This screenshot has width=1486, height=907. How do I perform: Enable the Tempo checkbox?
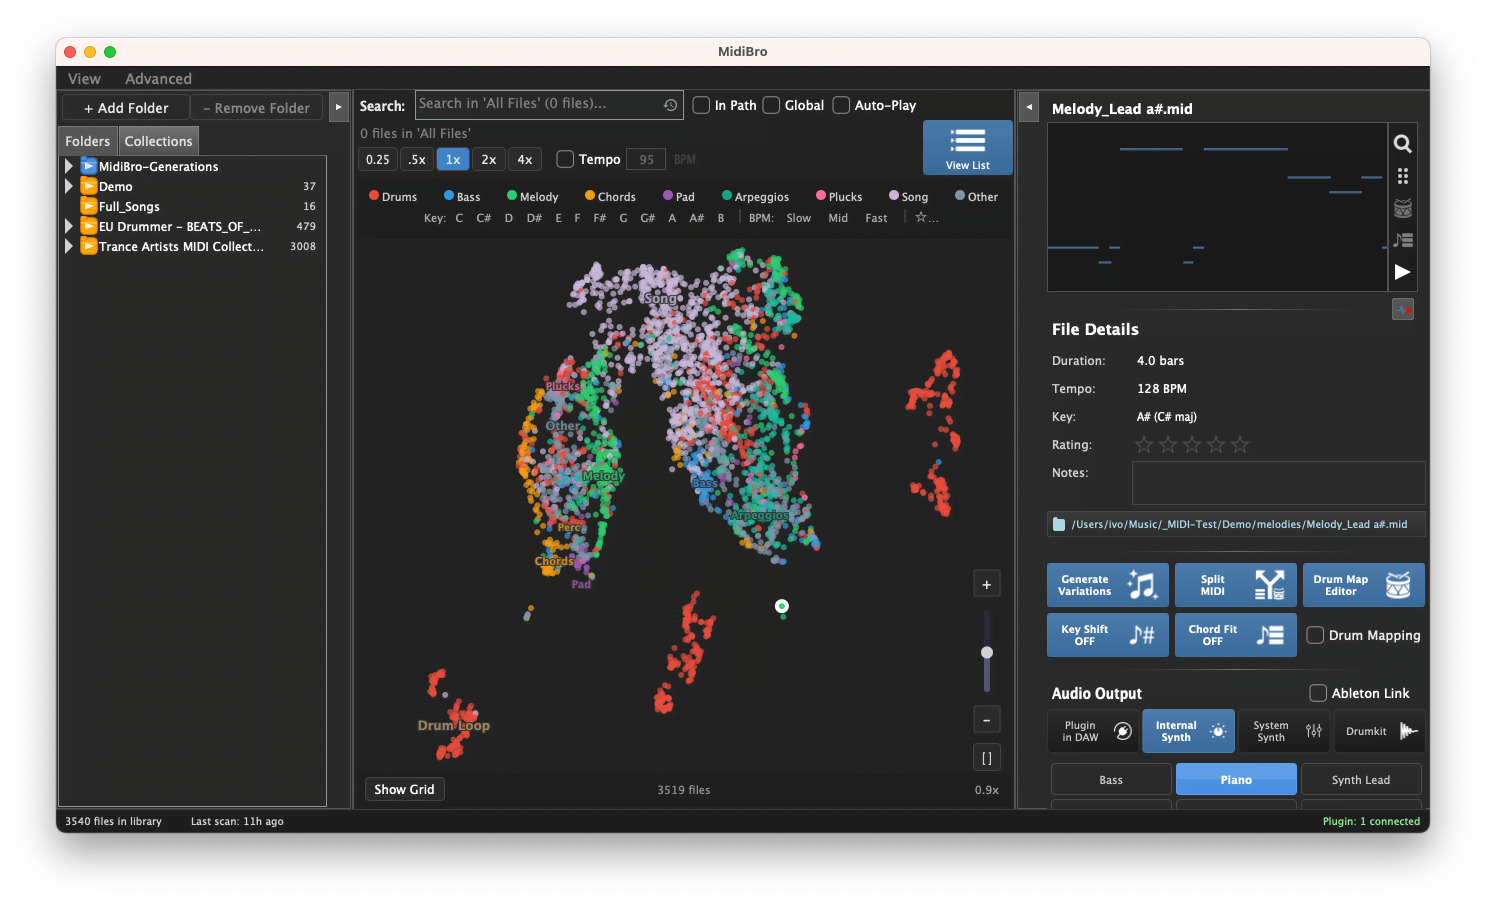click(x=565, y=159)
